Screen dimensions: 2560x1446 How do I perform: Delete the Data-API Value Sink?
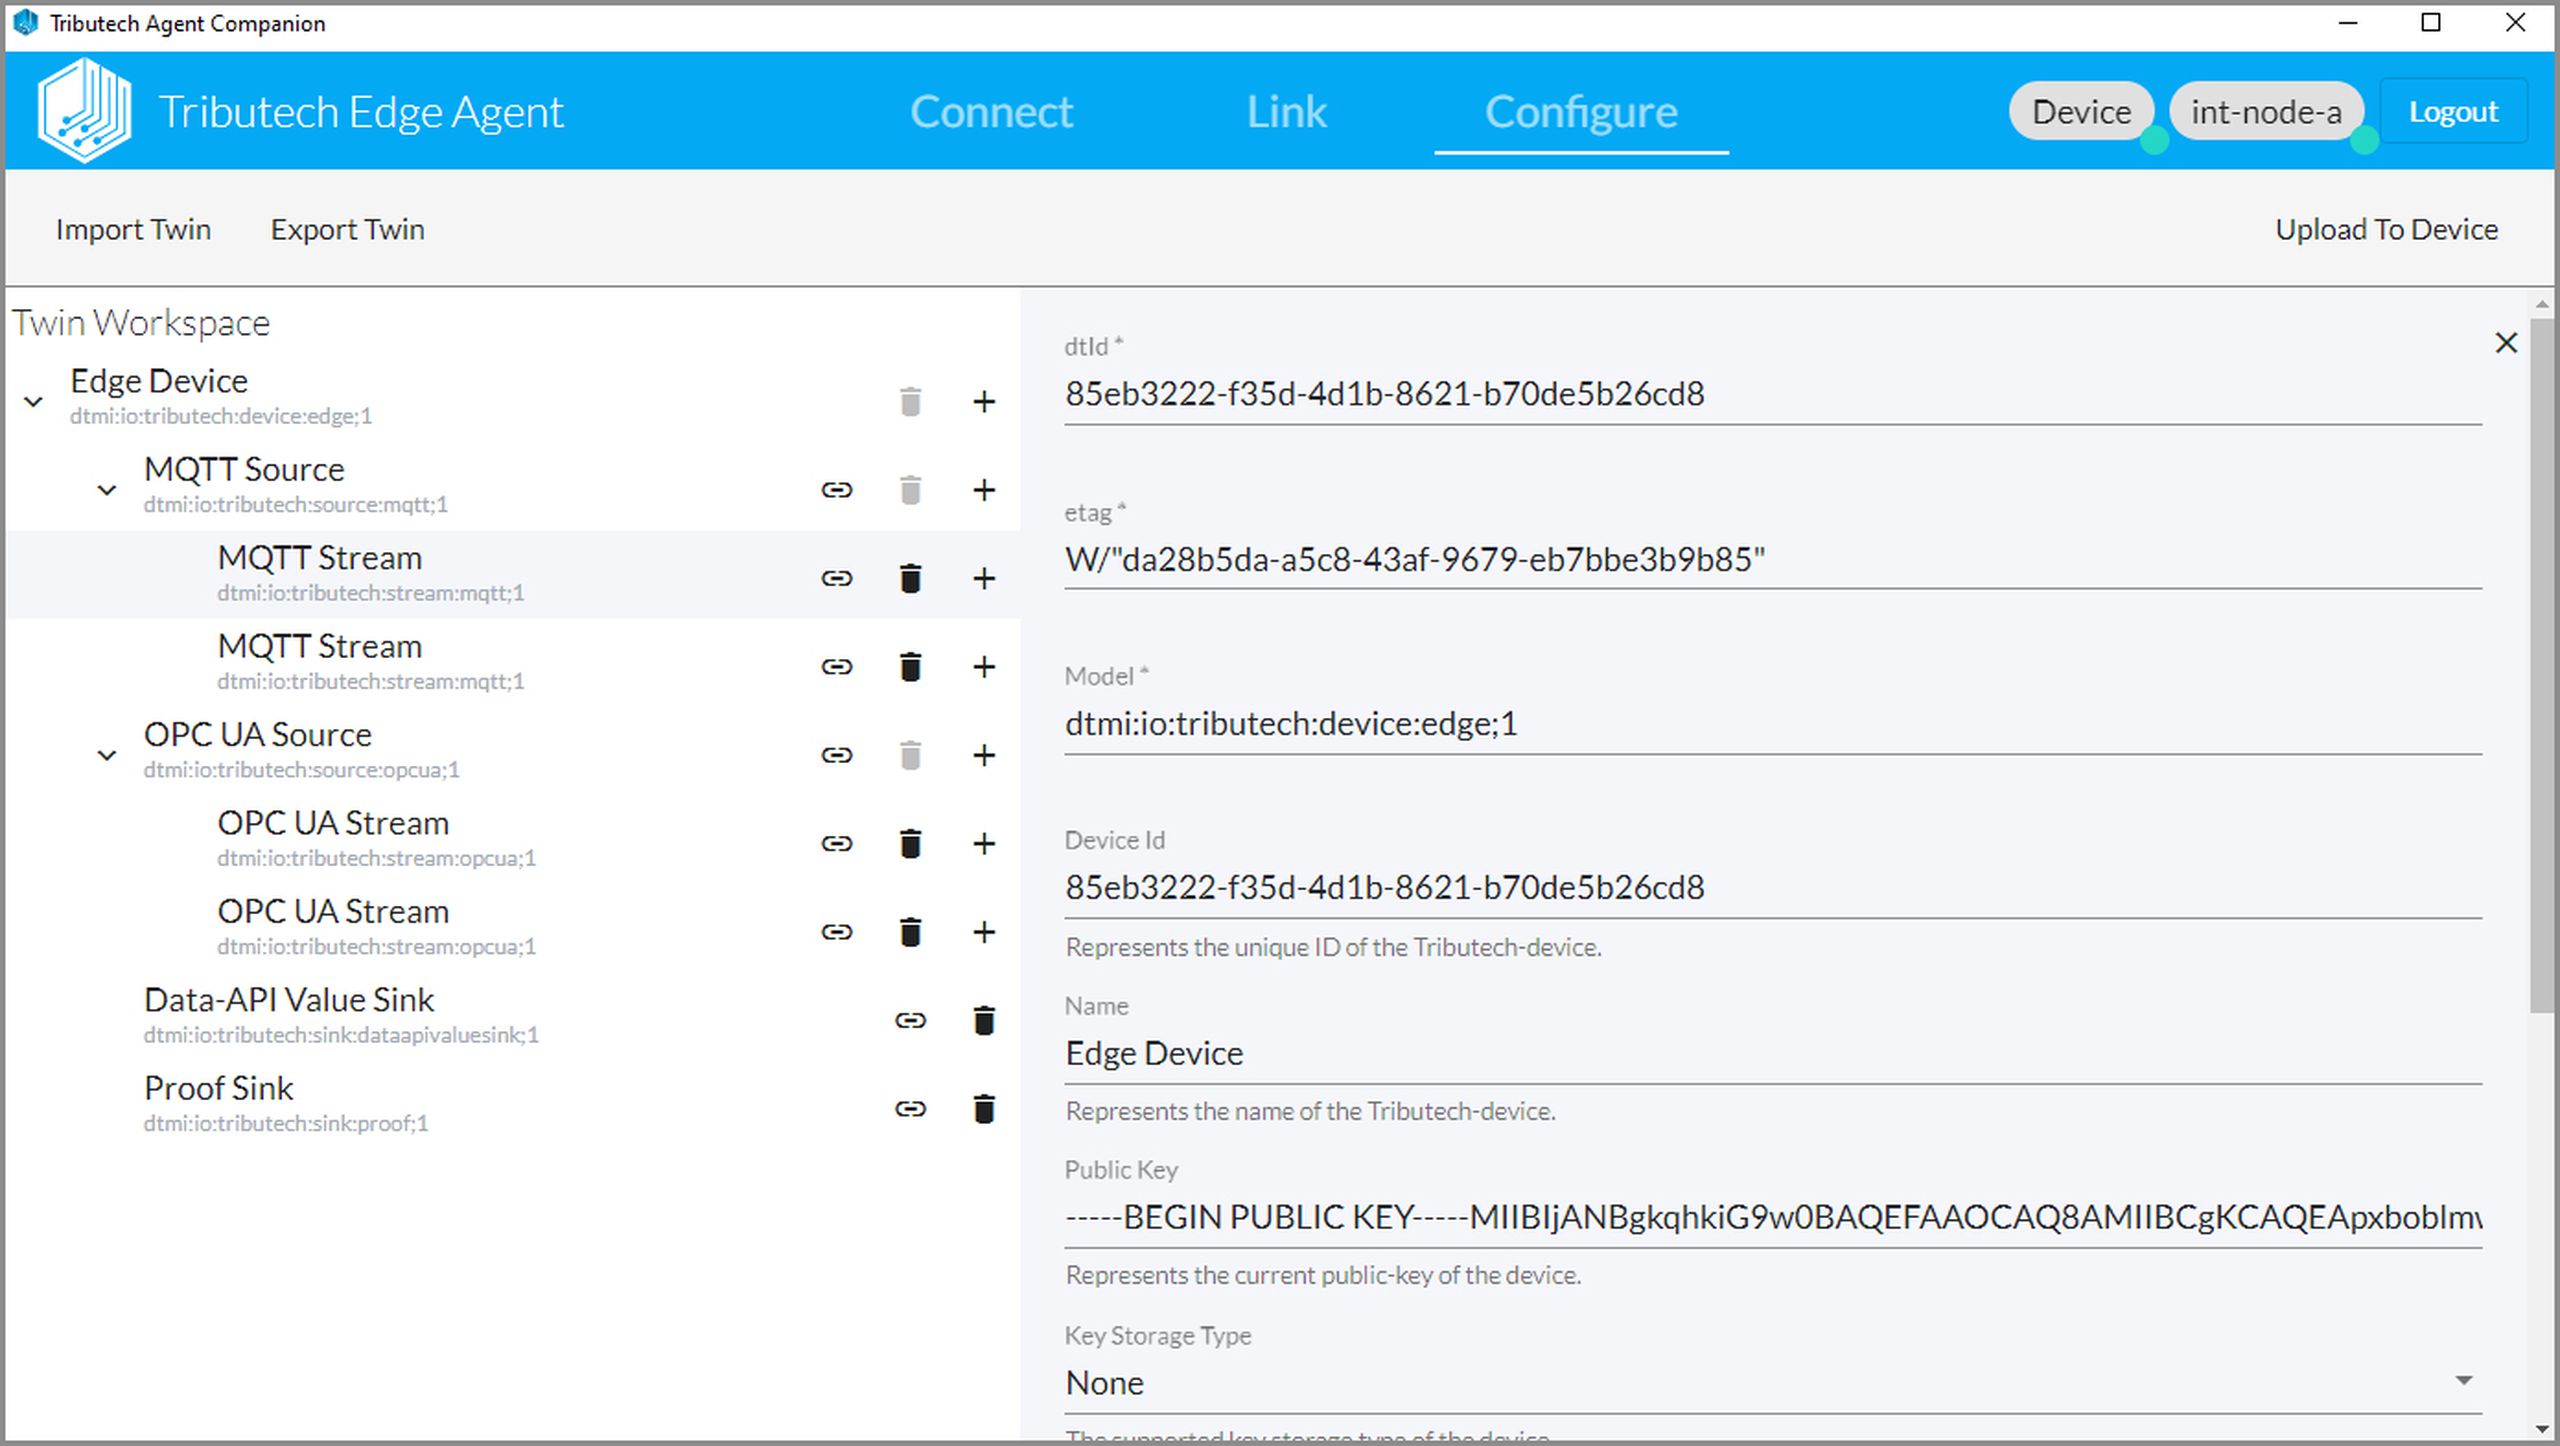point(984,1020)
